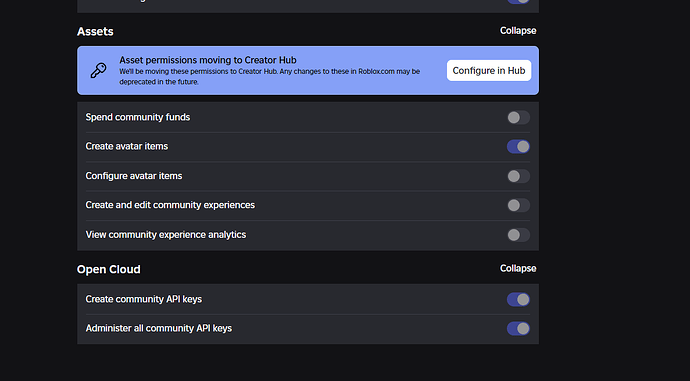690x381 pixels.
Task: Click the 'Create avatar items' label
Action: [x=127, y=146]
